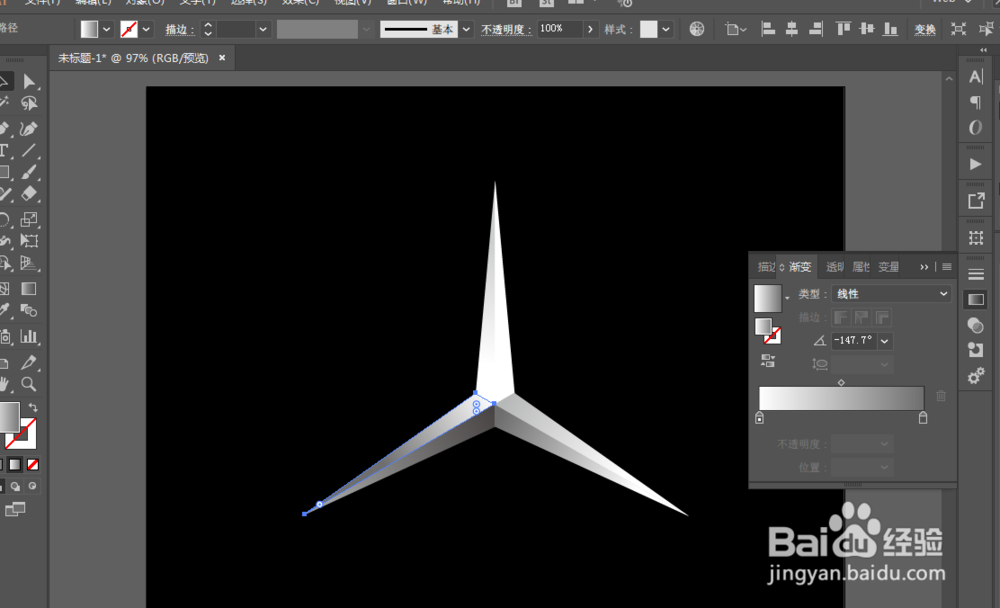Image resolution: width=1000 pixels, height=608 pixels.
Task: Open Paragraph panel from right dock
Action: (976, 102)
